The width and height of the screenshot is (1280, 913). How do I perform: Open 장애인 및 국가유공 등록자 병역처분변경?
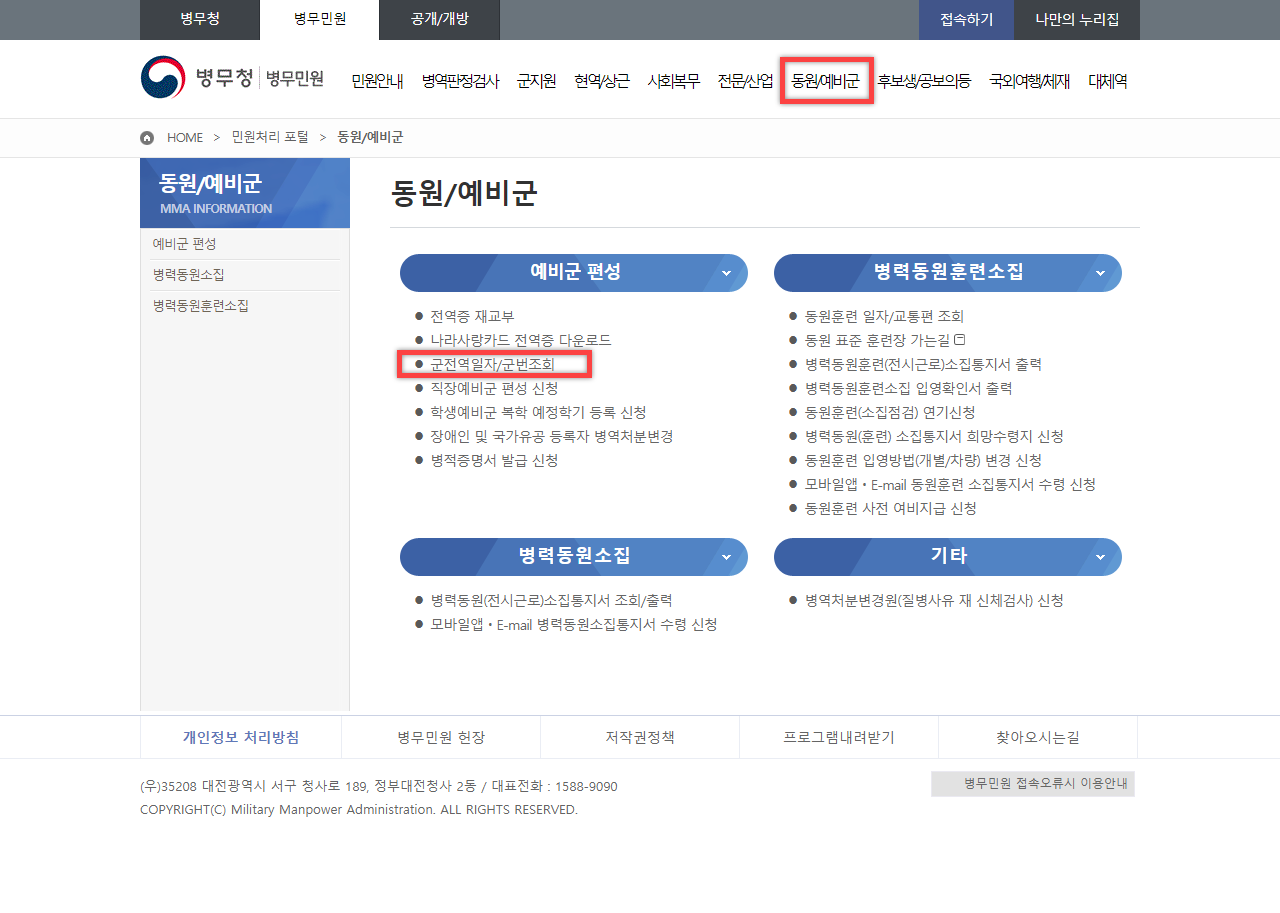tap(551, 437)
